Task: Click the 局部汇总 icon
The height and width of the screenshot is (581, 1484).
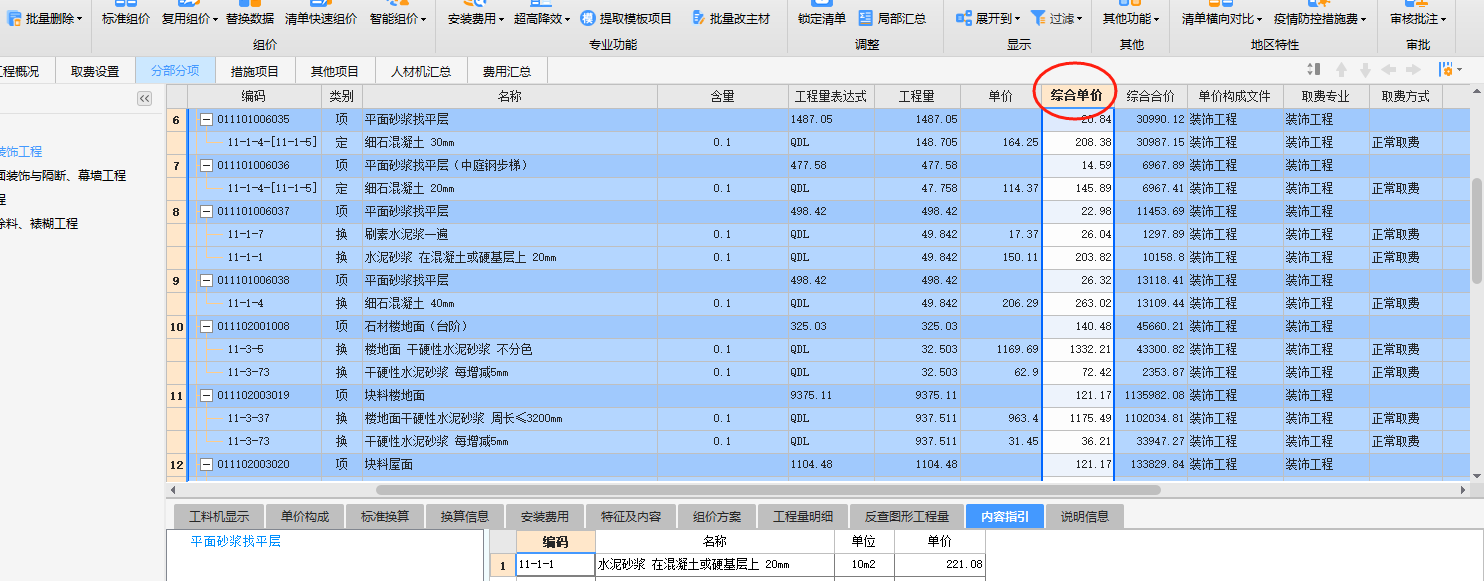Action: [x=865, y=19]
